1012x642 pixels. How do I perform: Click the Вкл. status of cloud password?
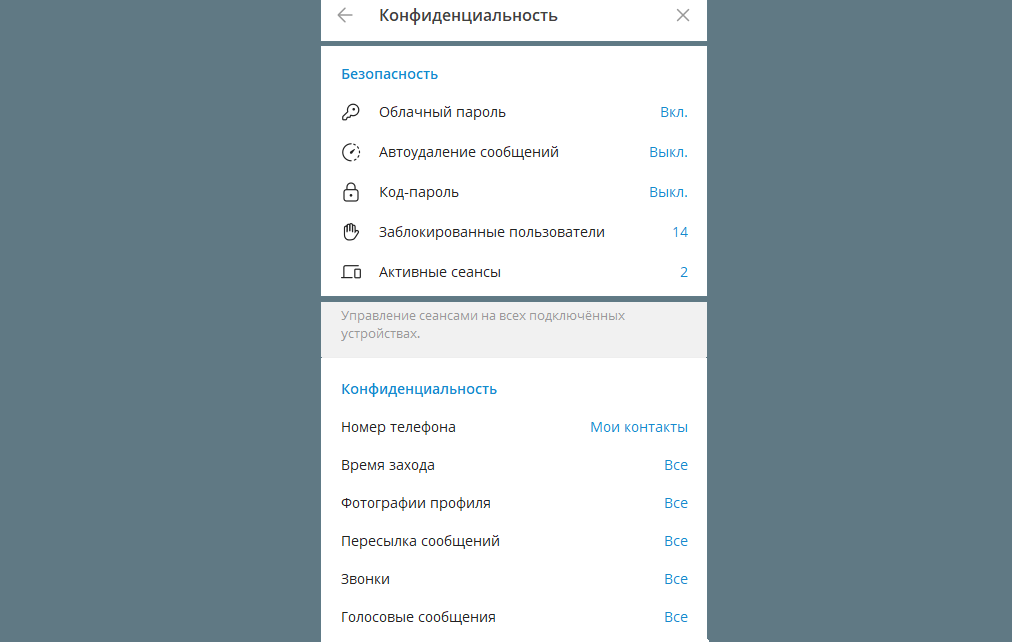click(x=674, y=112)
